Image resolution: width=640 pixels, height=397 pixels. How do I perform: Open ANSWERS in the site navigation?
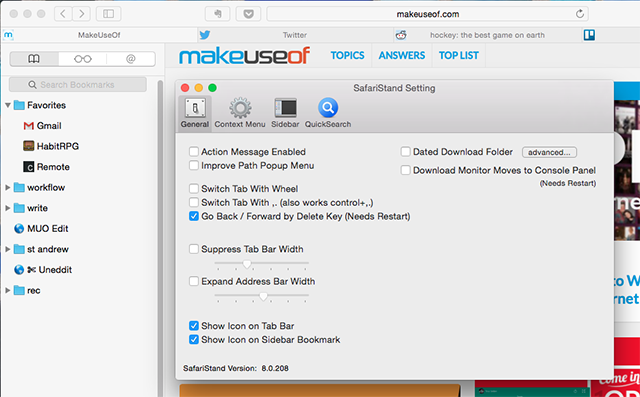tap(402, 55)
